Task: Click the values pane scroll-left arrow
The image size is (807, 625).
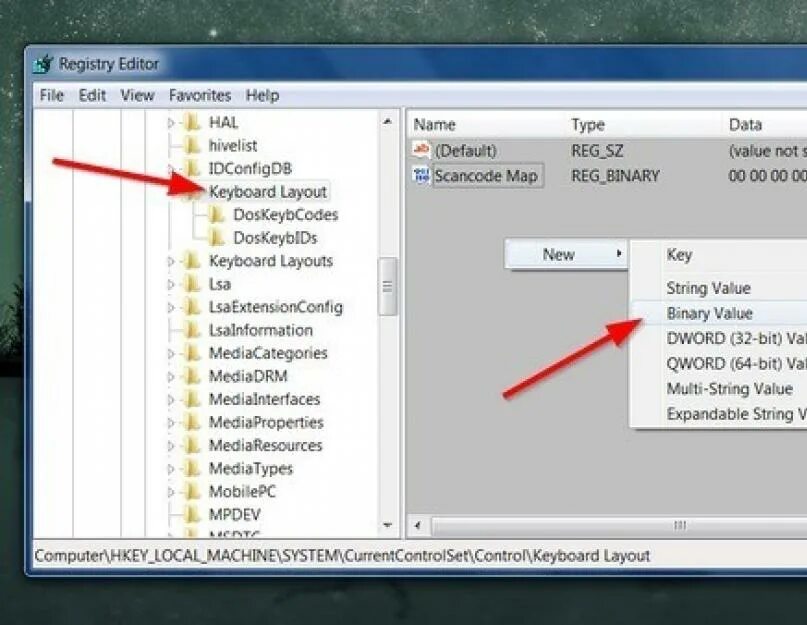Action: click(x=418, y=526)
